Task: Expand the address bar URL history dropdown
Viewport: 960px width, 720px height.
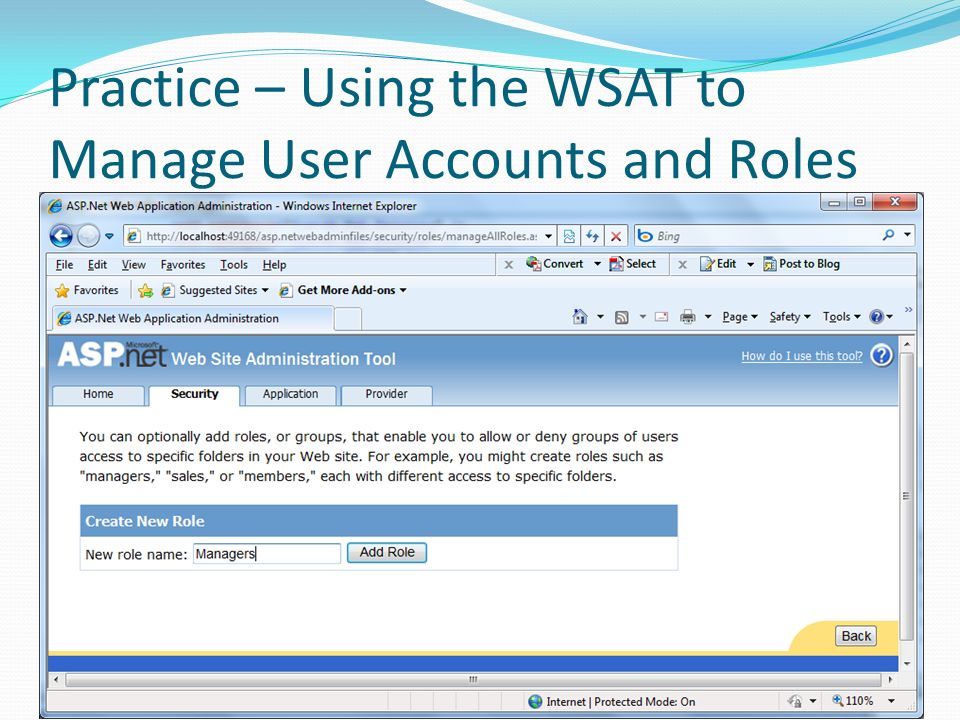Action: click(549, 236)
